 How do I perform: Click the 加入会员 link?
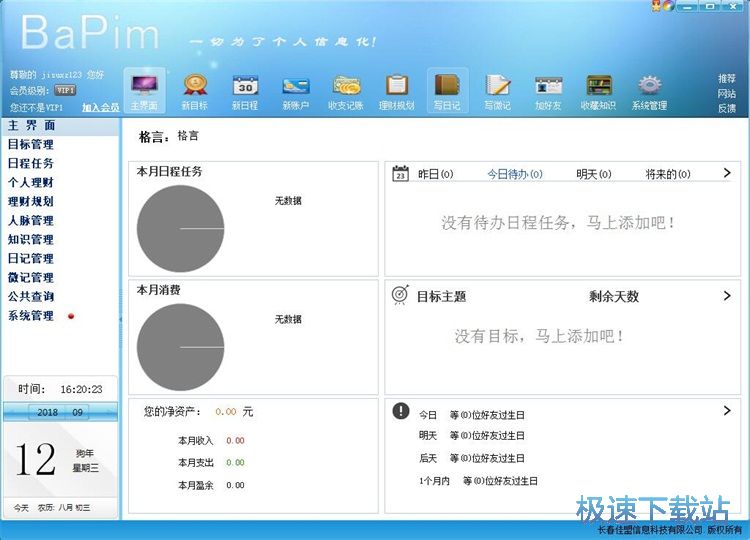100,107
